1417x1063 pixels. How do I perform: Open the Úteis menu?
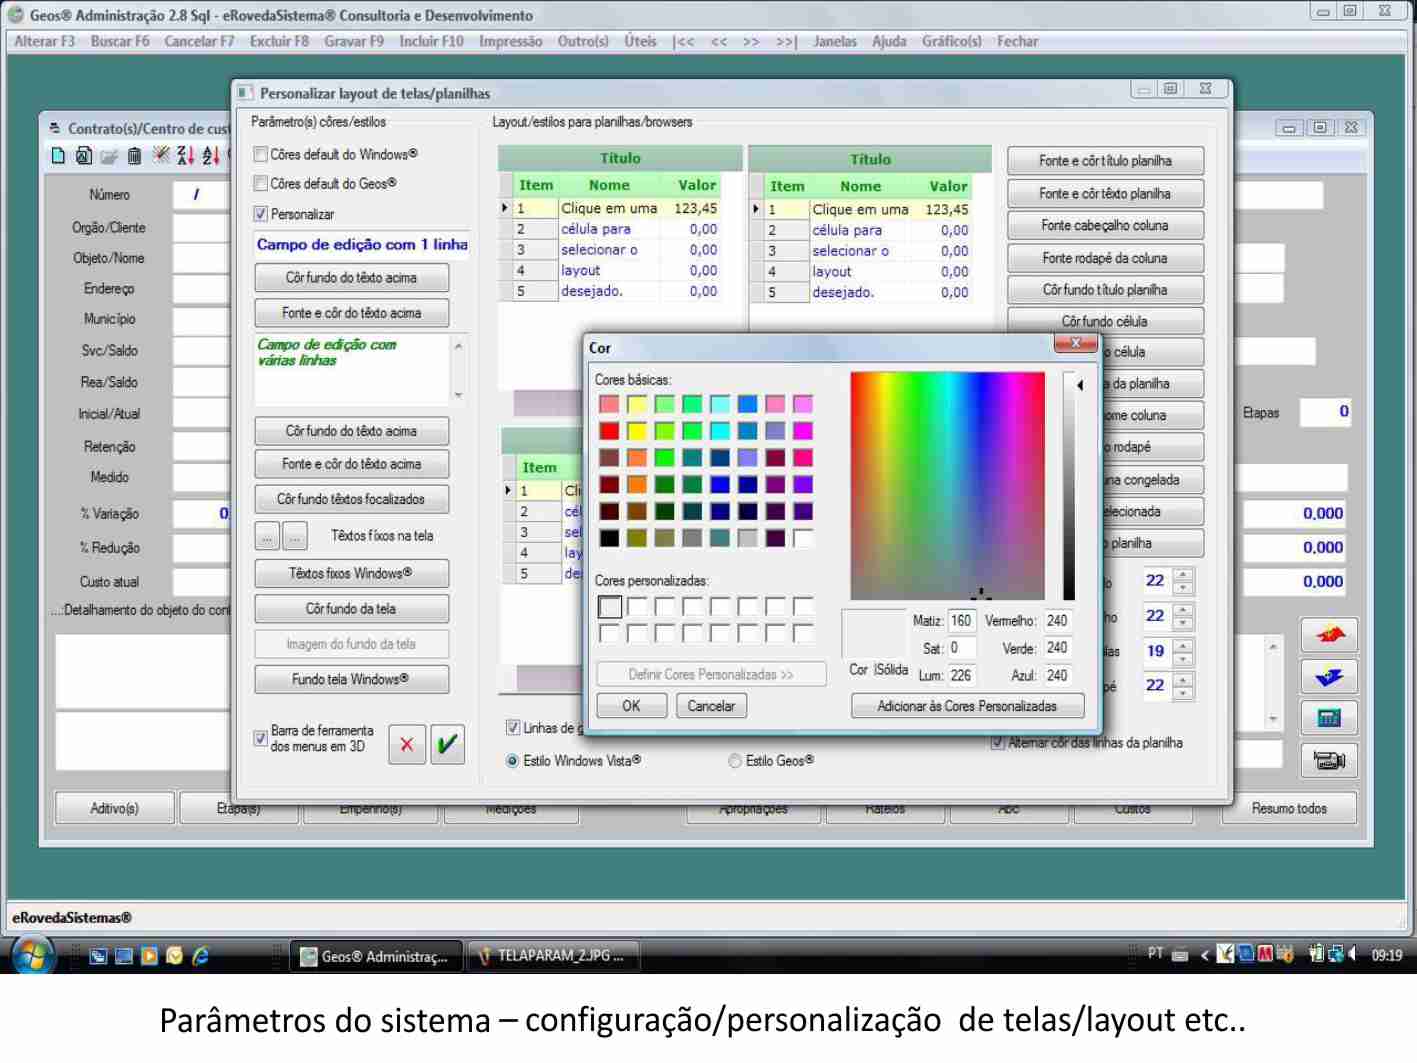click(x=640, y=41)
